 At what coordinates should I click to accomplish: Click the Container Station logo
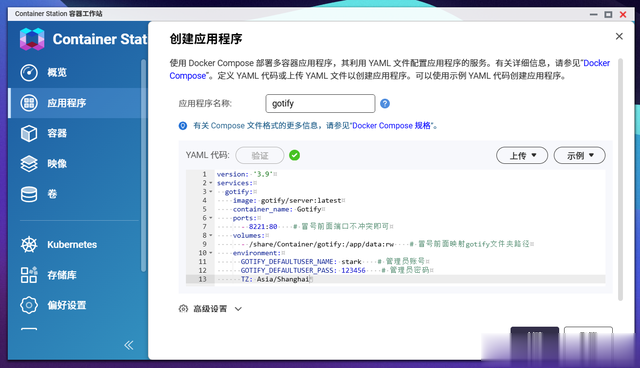[32, 39]
